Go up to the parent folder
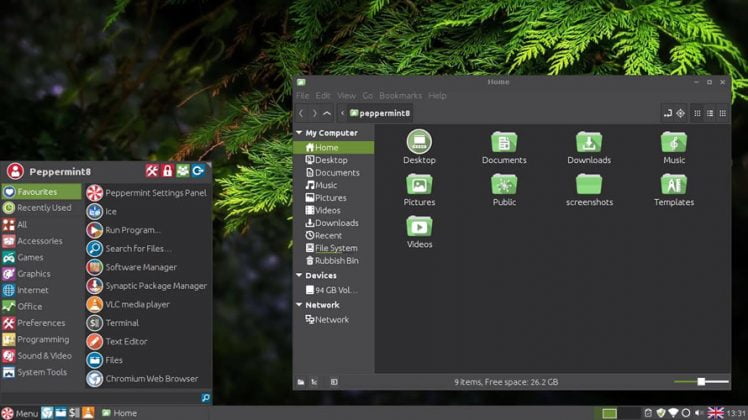The width and height of the screenshot is (748, 420). 327,113
